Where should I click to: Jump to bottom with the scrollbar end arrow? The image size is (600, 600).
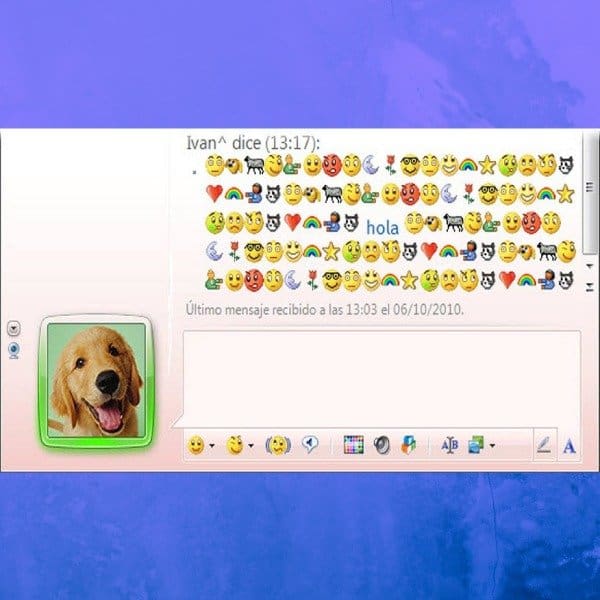(x=590, y=286)
